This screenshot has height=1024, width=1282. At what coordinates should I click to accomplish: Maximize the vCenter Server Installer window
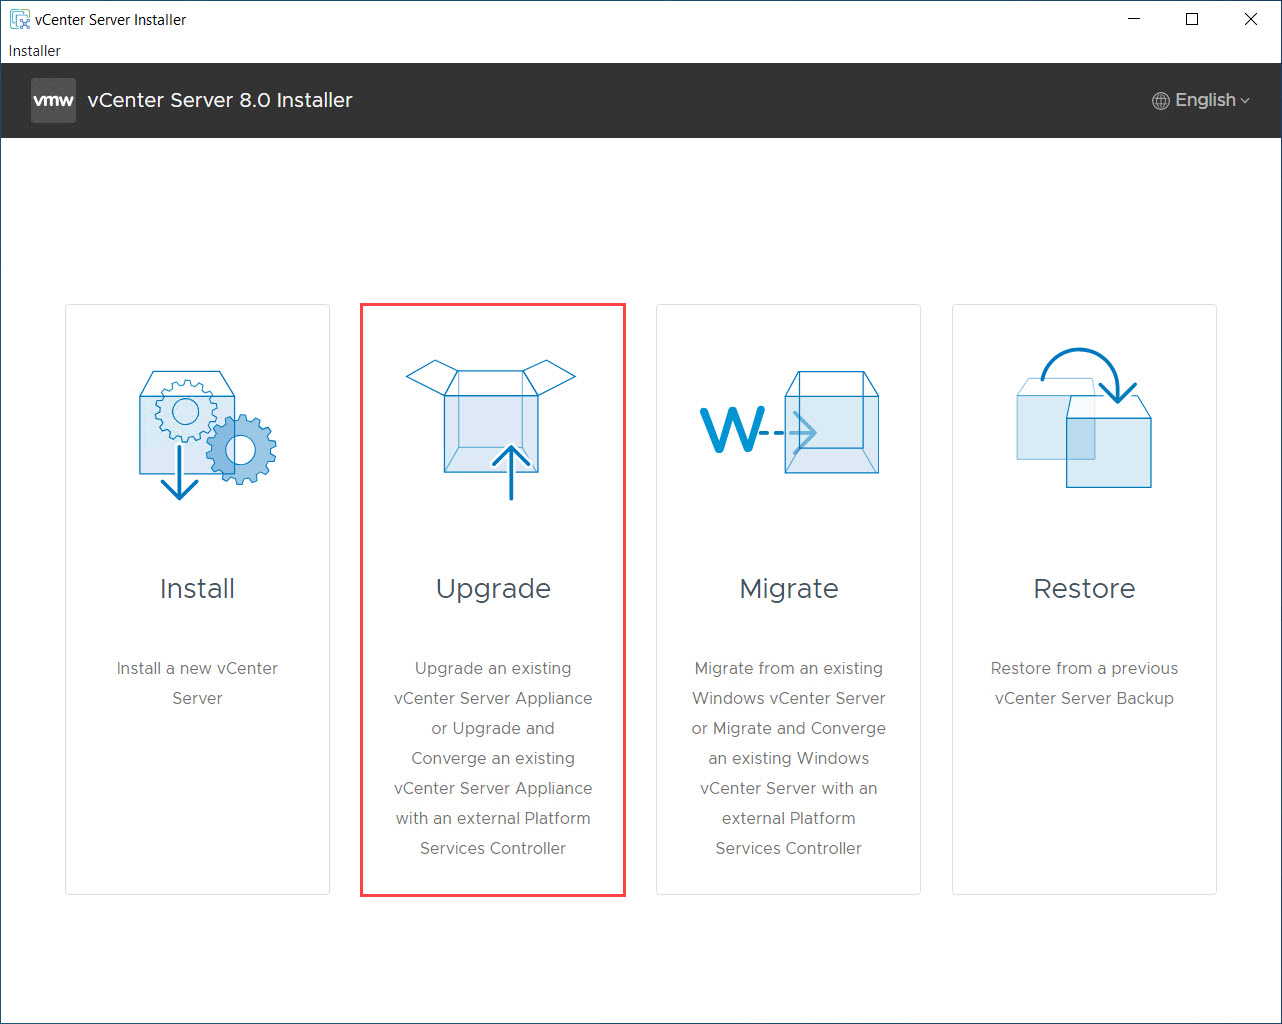click(1192, 19)
